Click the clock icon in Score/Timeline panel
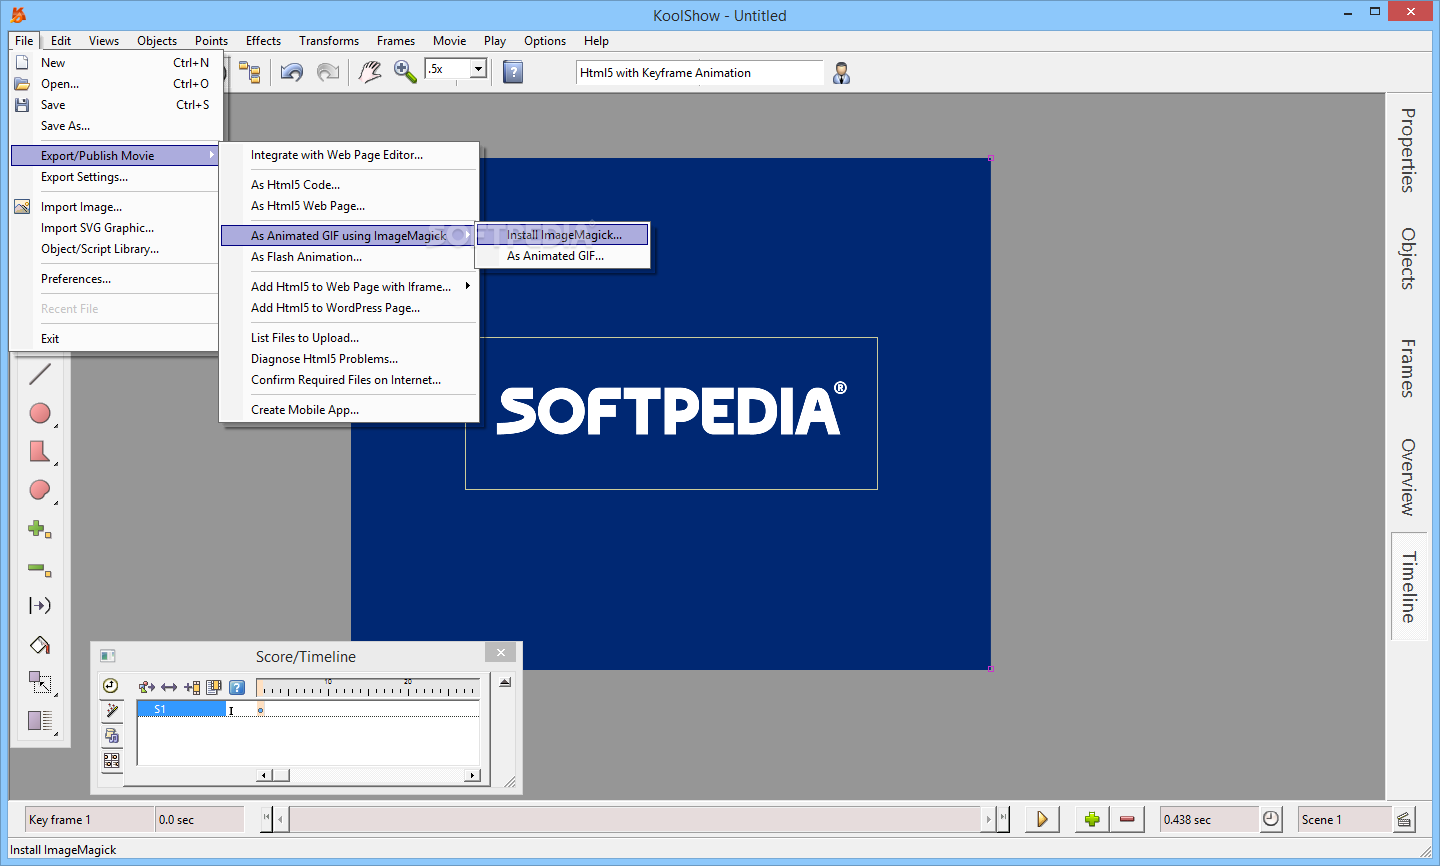Image resolution: width=1440 pixels, height=866 pixels. [x=111, y=686]
